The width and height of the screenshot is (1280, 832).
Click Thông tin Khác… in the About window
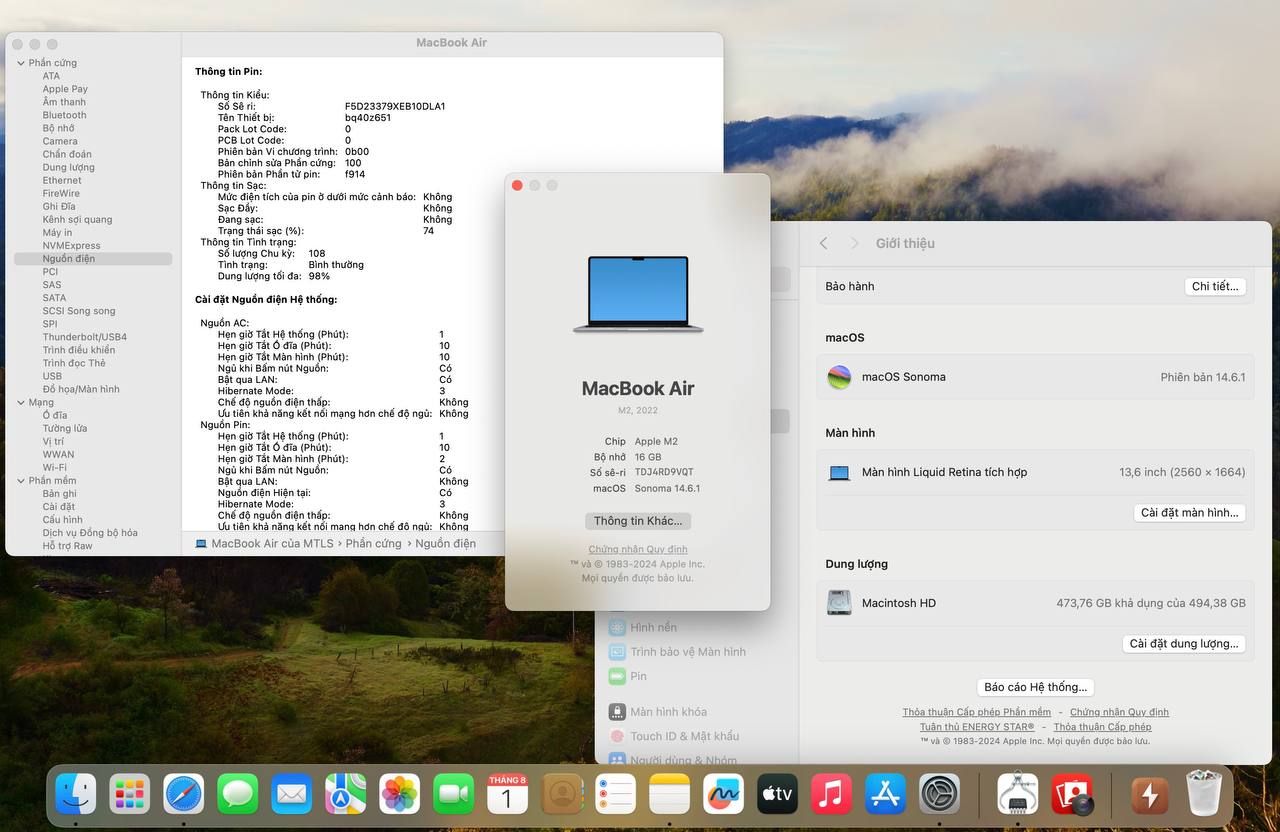(x=638, y=521)
